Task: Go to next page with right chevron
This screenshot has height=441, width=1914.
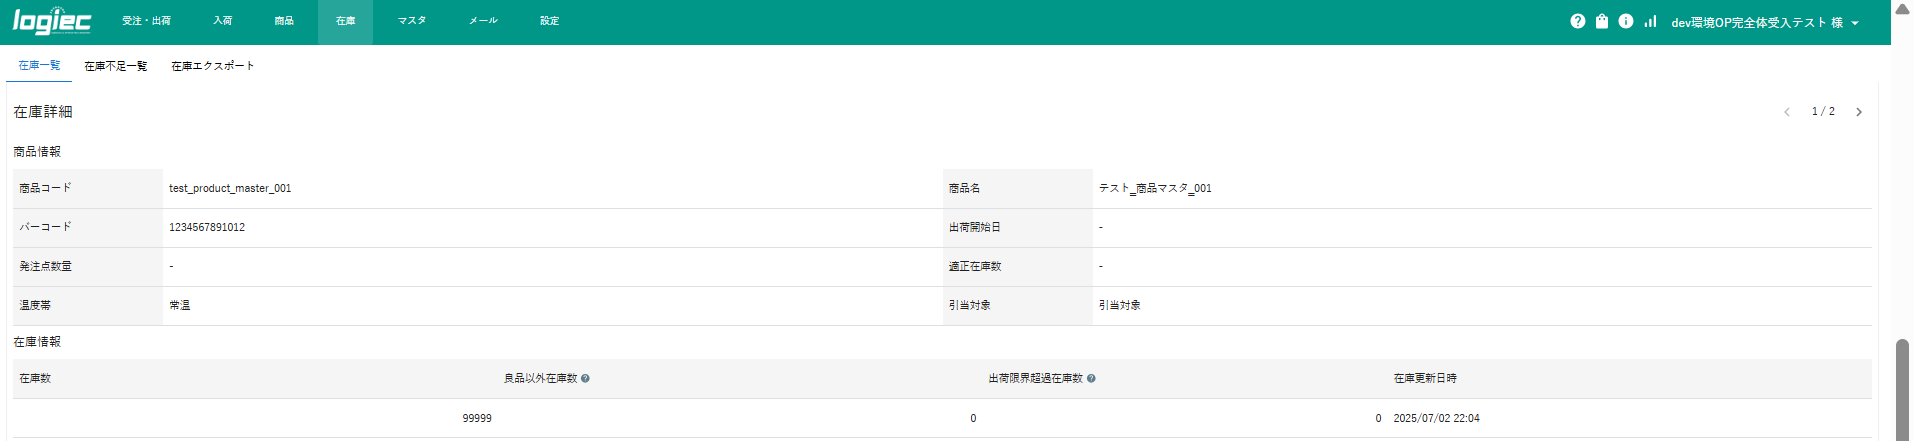Action: point(1859,112)
